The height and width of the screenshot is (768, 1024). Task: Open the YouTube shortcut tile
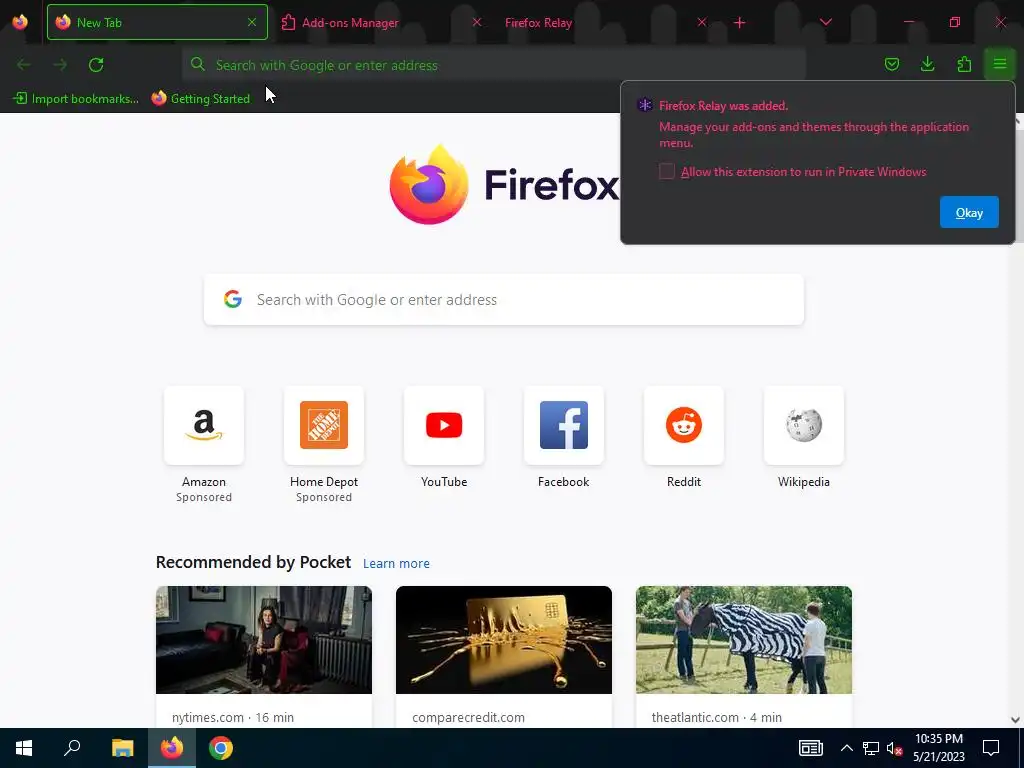point(444,425)
